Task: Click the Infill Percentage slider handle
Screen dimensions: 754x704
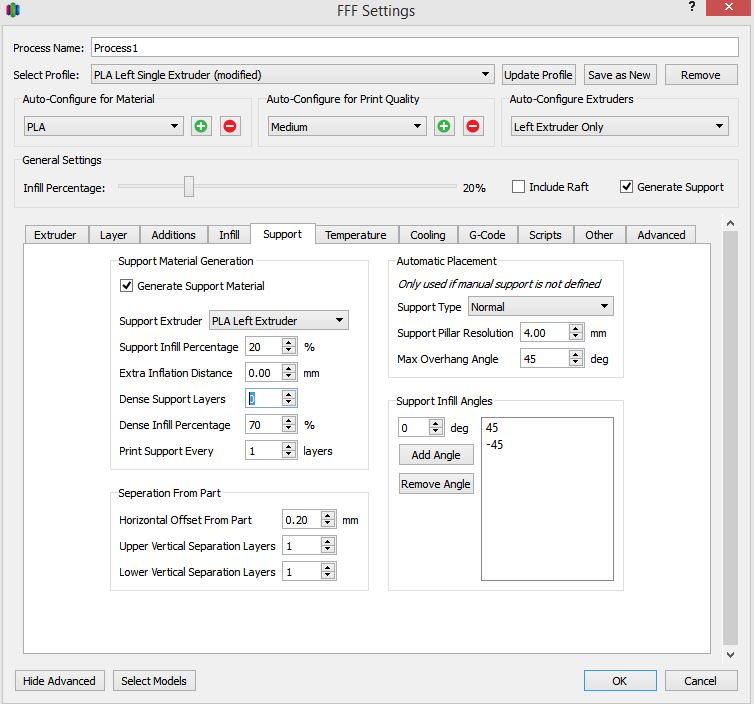Action: point(188,187)
